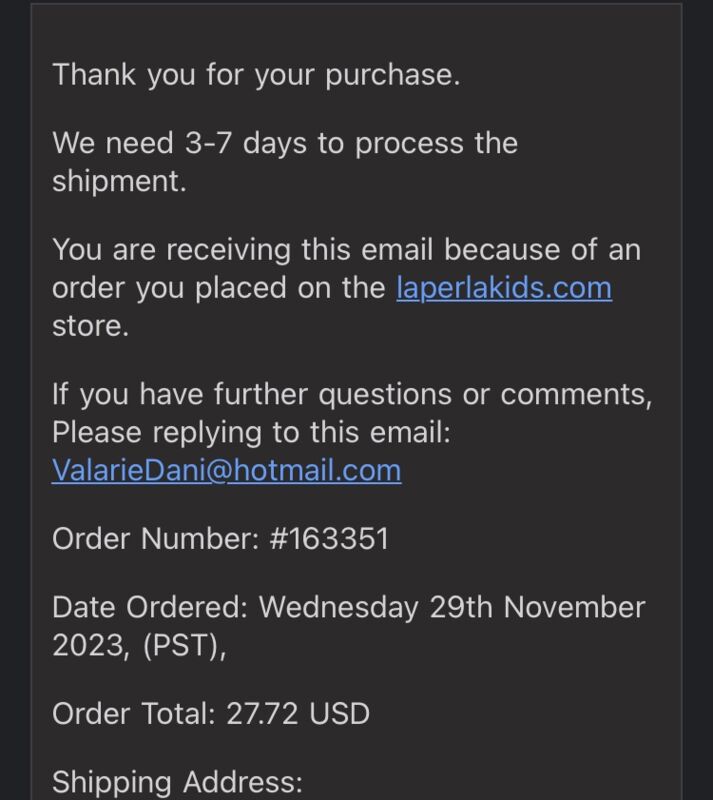
Task: Click the 'Shipping Address:' heading
Action: [x=178, y=783]
